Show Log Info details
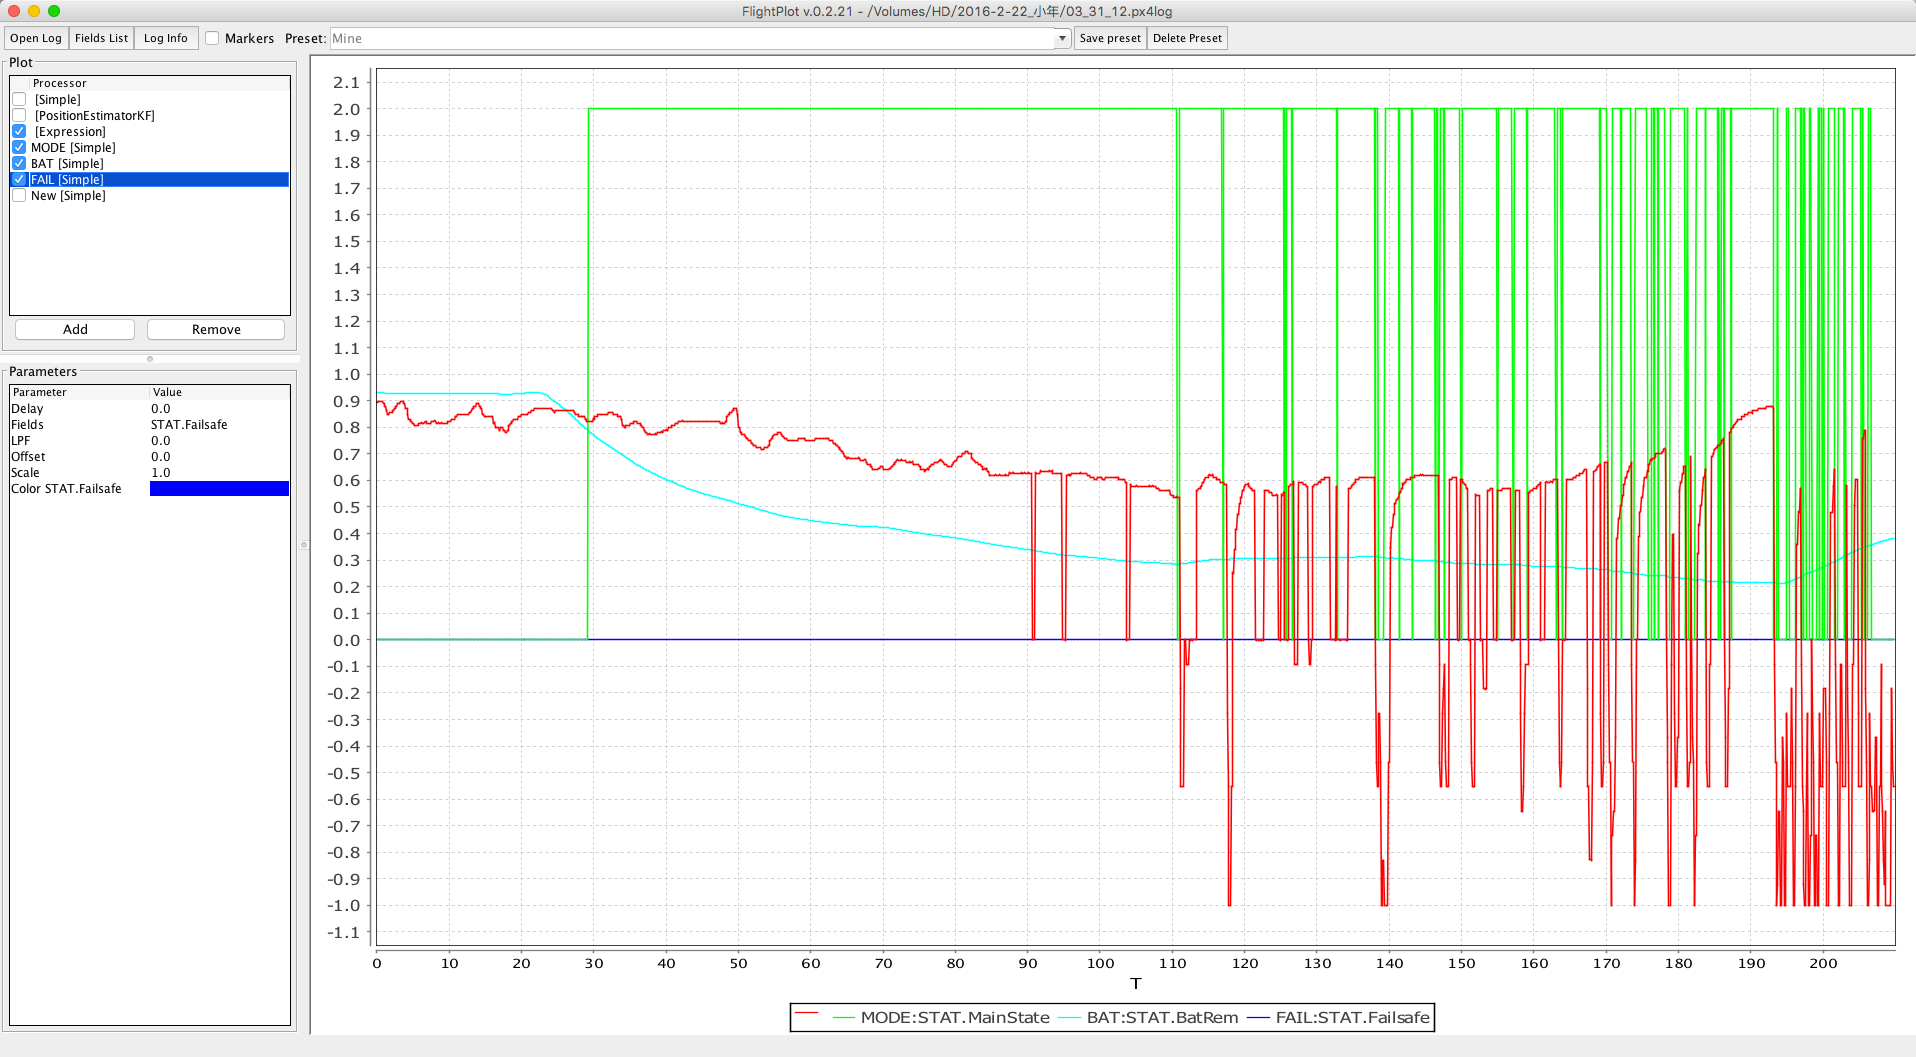 165,38
